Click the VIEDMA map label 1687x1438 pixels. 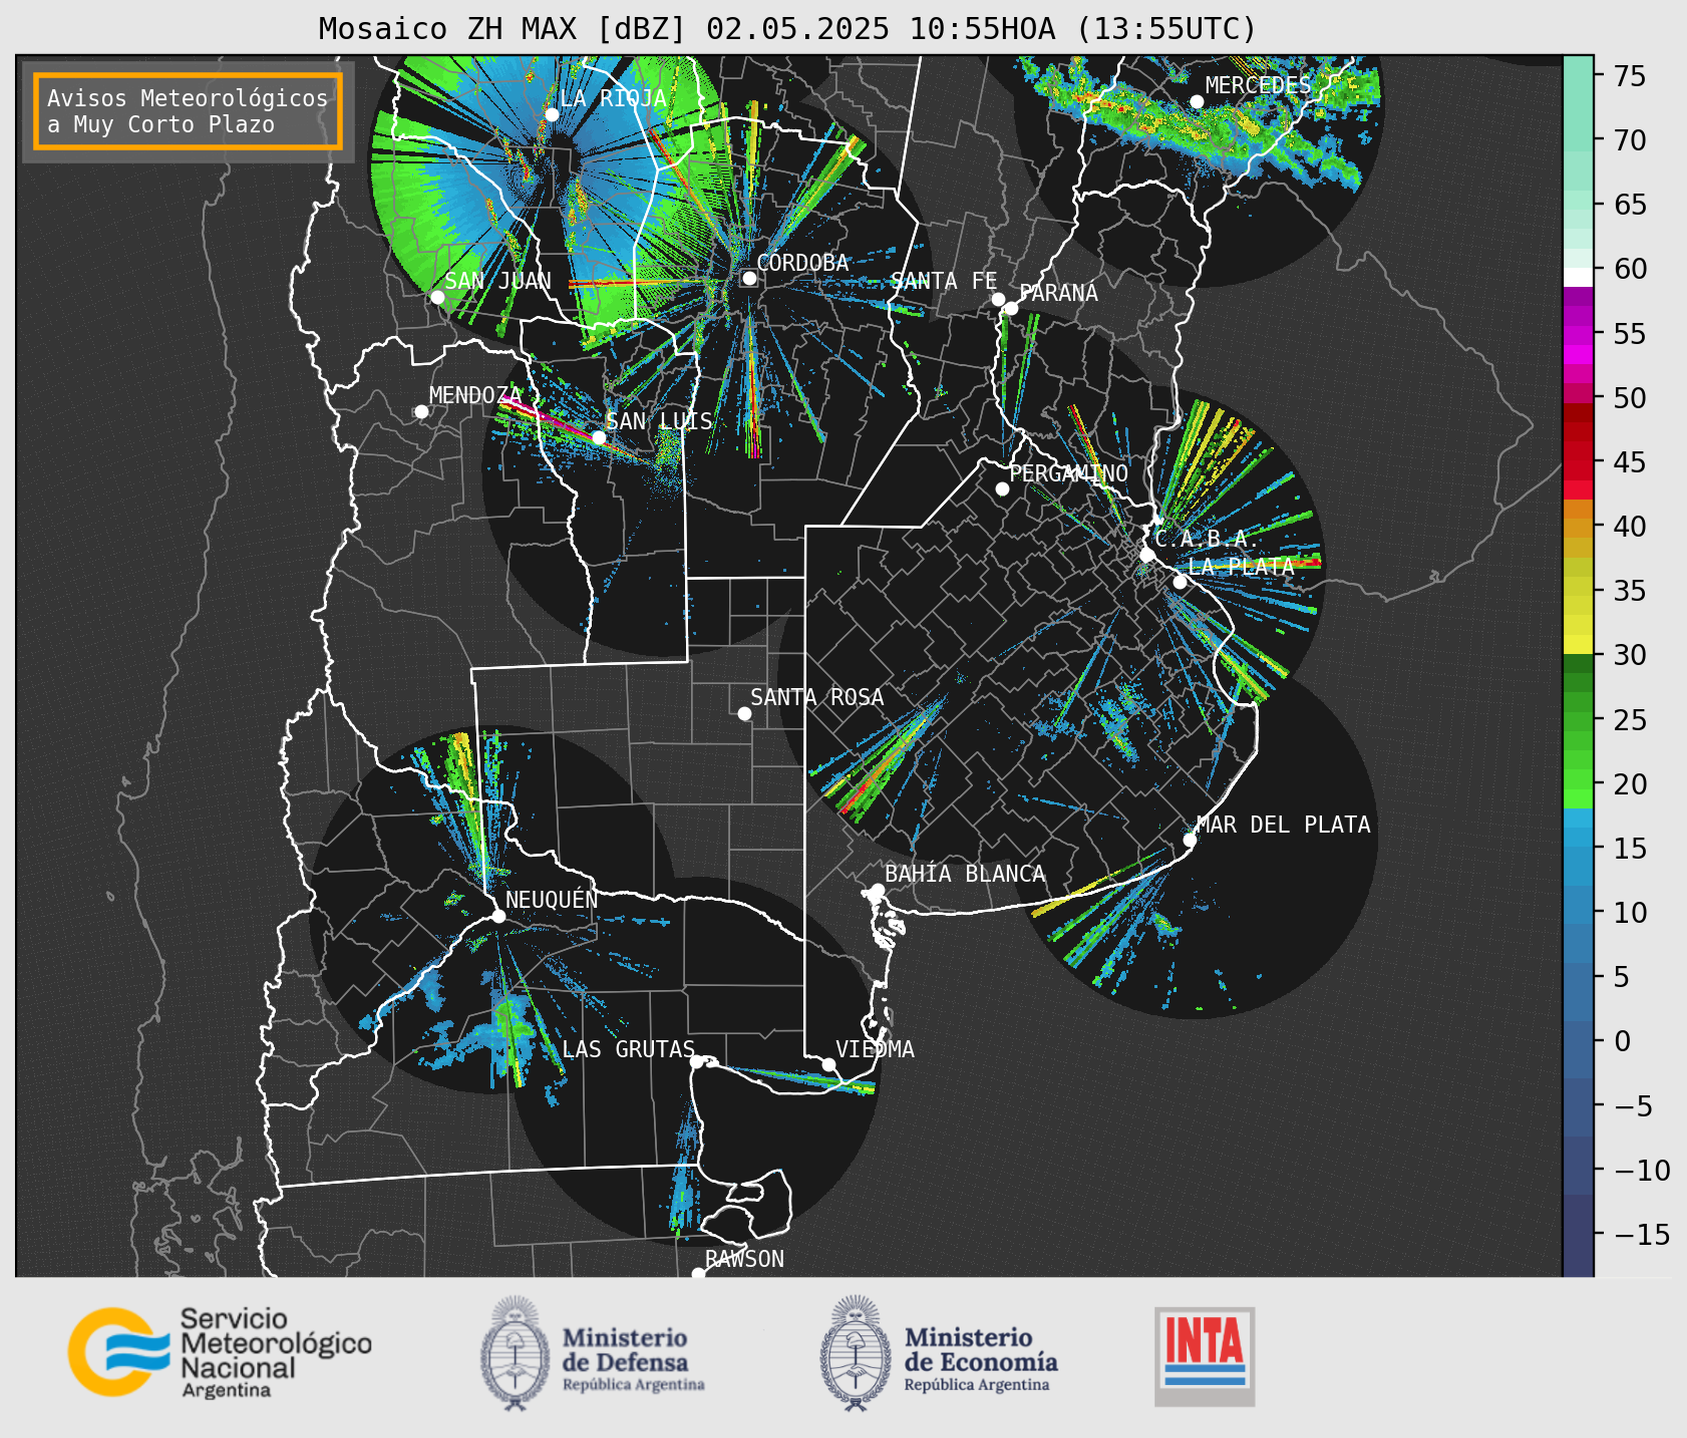[875, 1049]
